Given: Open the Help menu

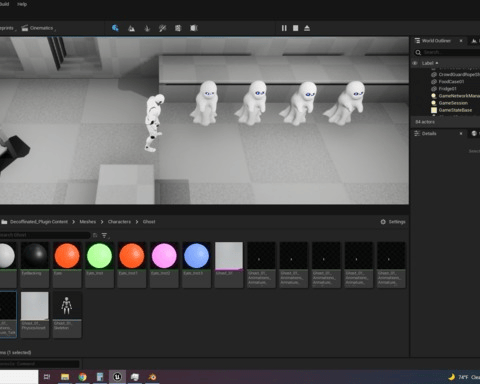Looking at the screenshot, I should 22,4.
